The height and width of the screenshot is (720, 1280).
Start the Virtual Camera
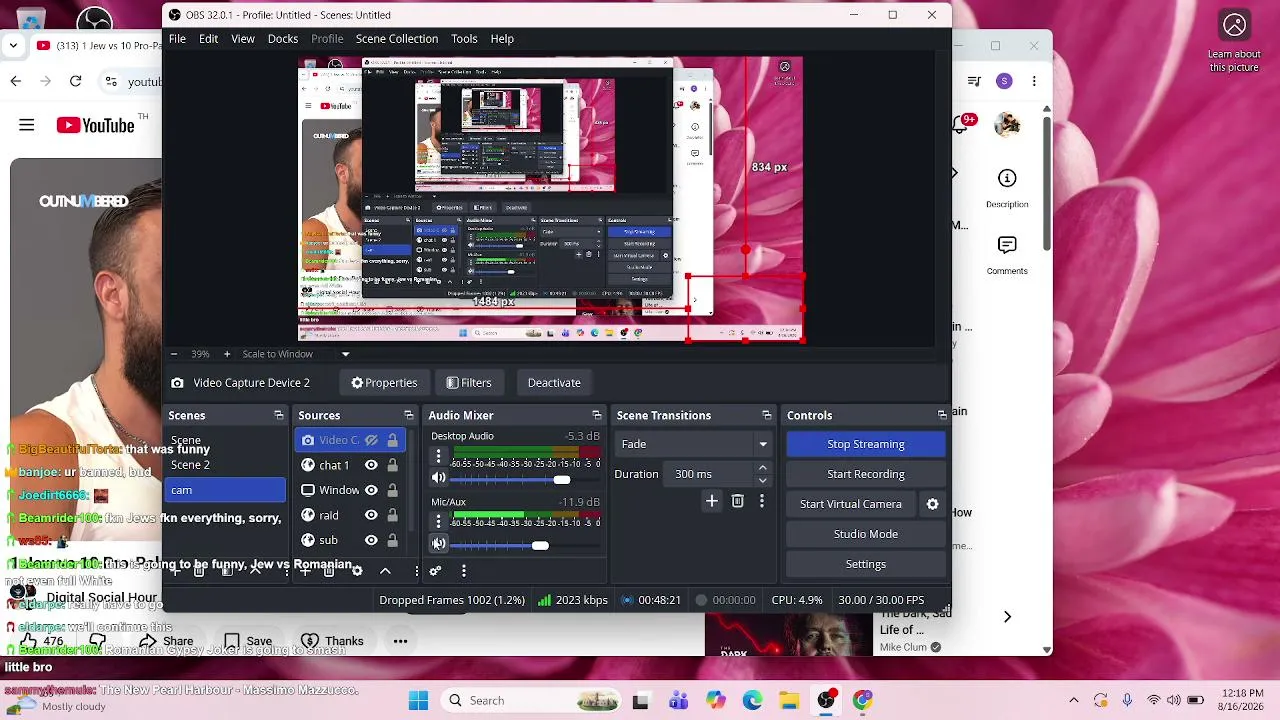click(851, 504)
